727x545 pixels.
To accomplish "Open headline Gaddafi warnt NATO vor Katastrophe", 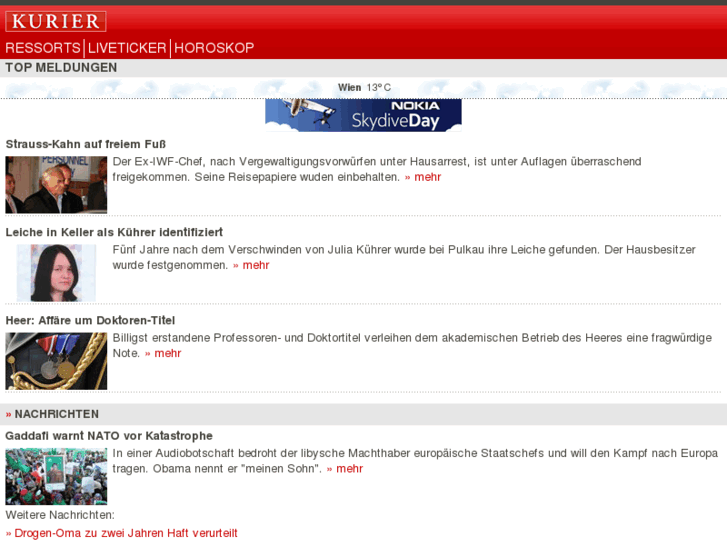I will (109, 436).
